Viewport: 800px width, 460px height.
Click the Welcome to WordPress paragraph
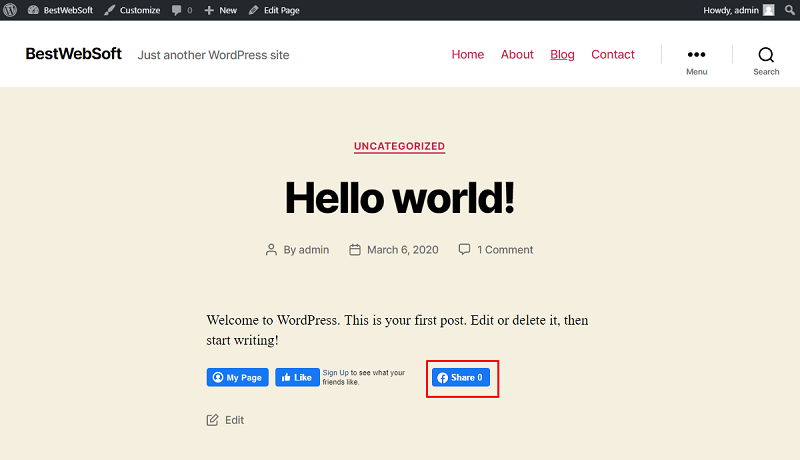point(397,330)
